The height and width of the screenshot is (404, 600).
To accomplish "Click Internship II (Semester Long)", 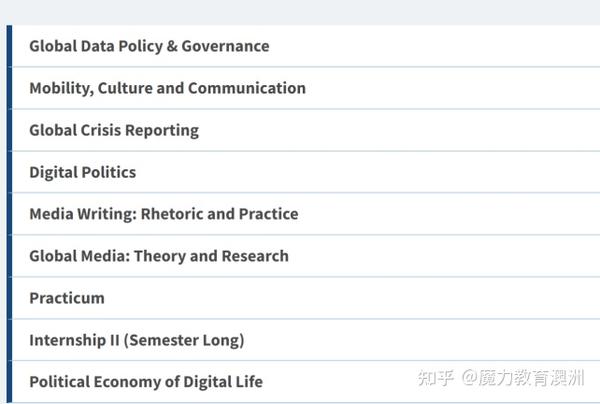I will click(x=137, y=340).
